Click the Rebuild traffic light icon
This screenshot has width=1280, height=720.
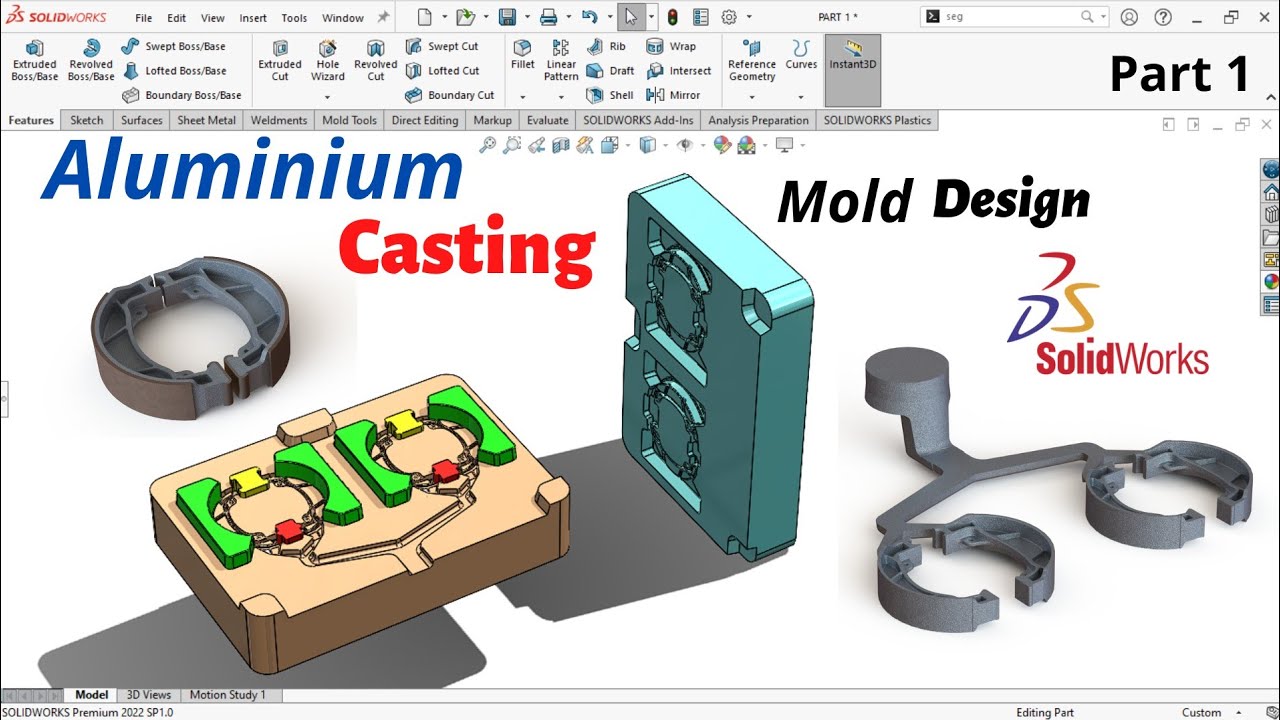[x=673, y=17]
